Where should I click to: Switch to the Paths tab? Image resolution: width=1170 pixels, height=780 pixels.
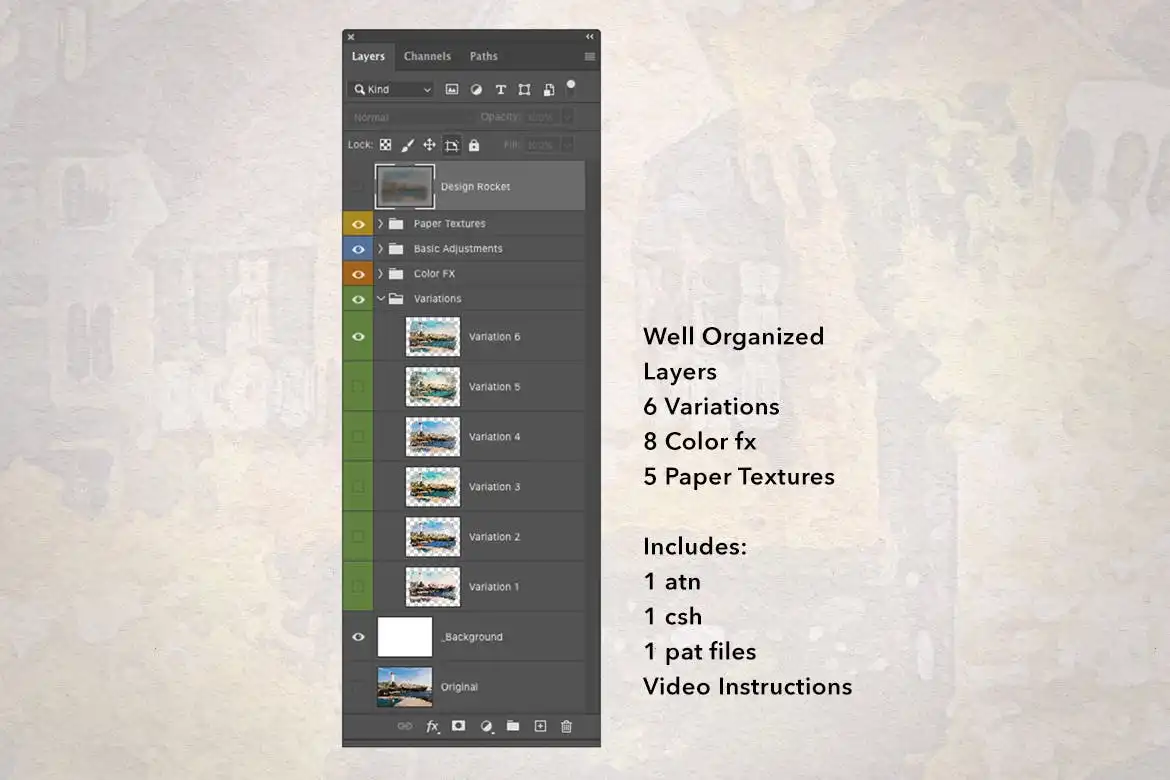pyautogui.click(x=484, y=56)
